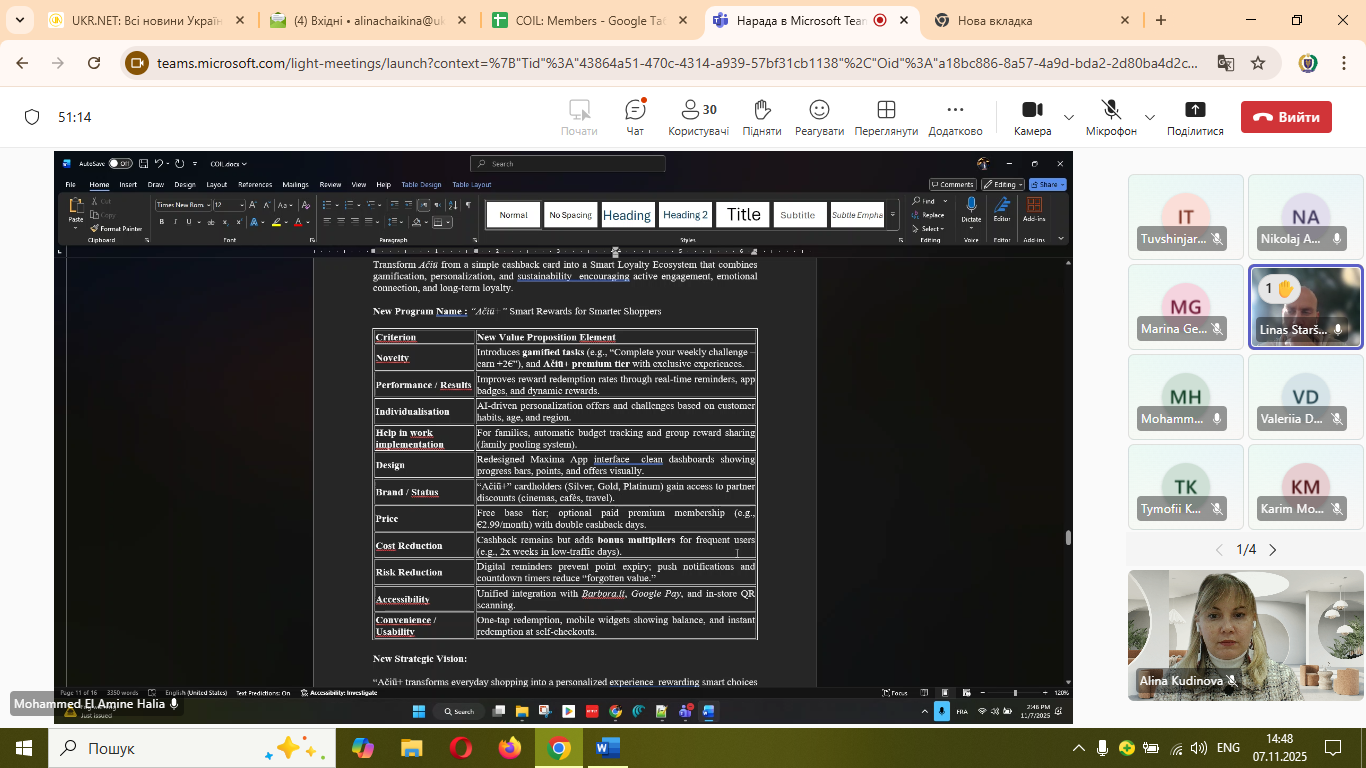Open Firefox from the Windows taskbar
This screenshot has width=1366, height=768.
pyautogui.click(x=509, y=748)
